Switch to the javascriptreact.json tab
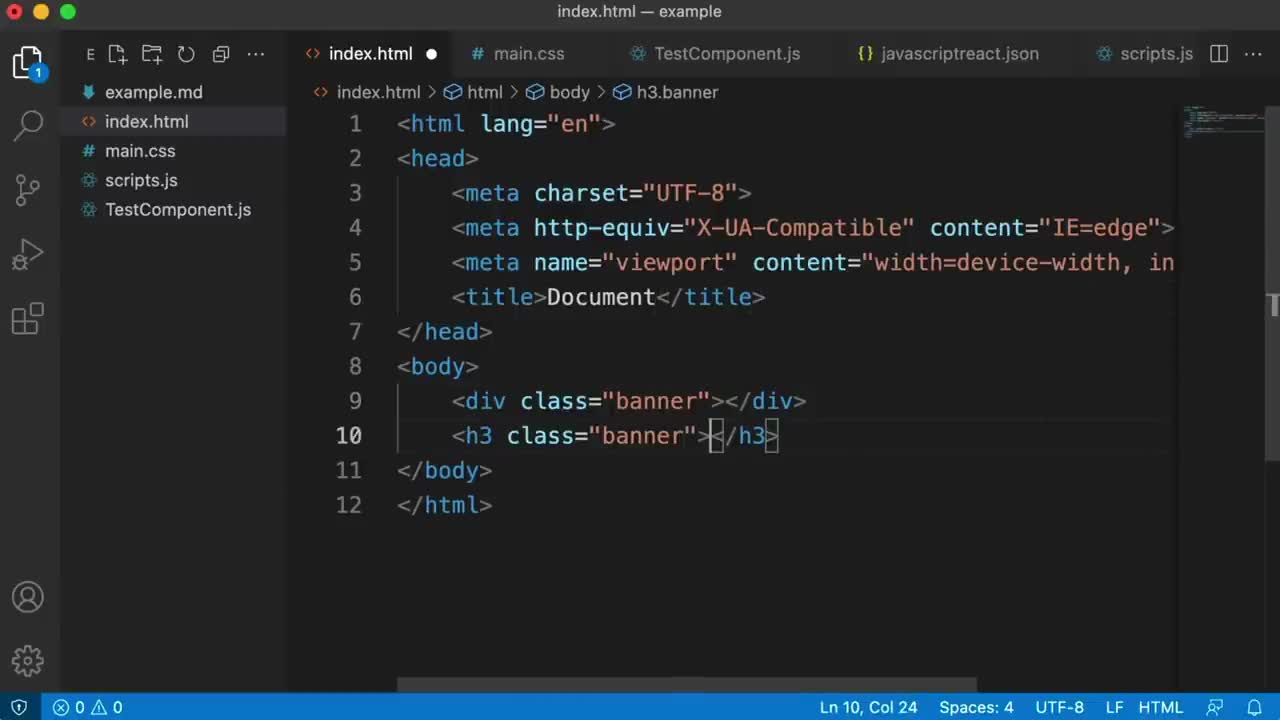The image size is (1280, 720). coord(960,54)
